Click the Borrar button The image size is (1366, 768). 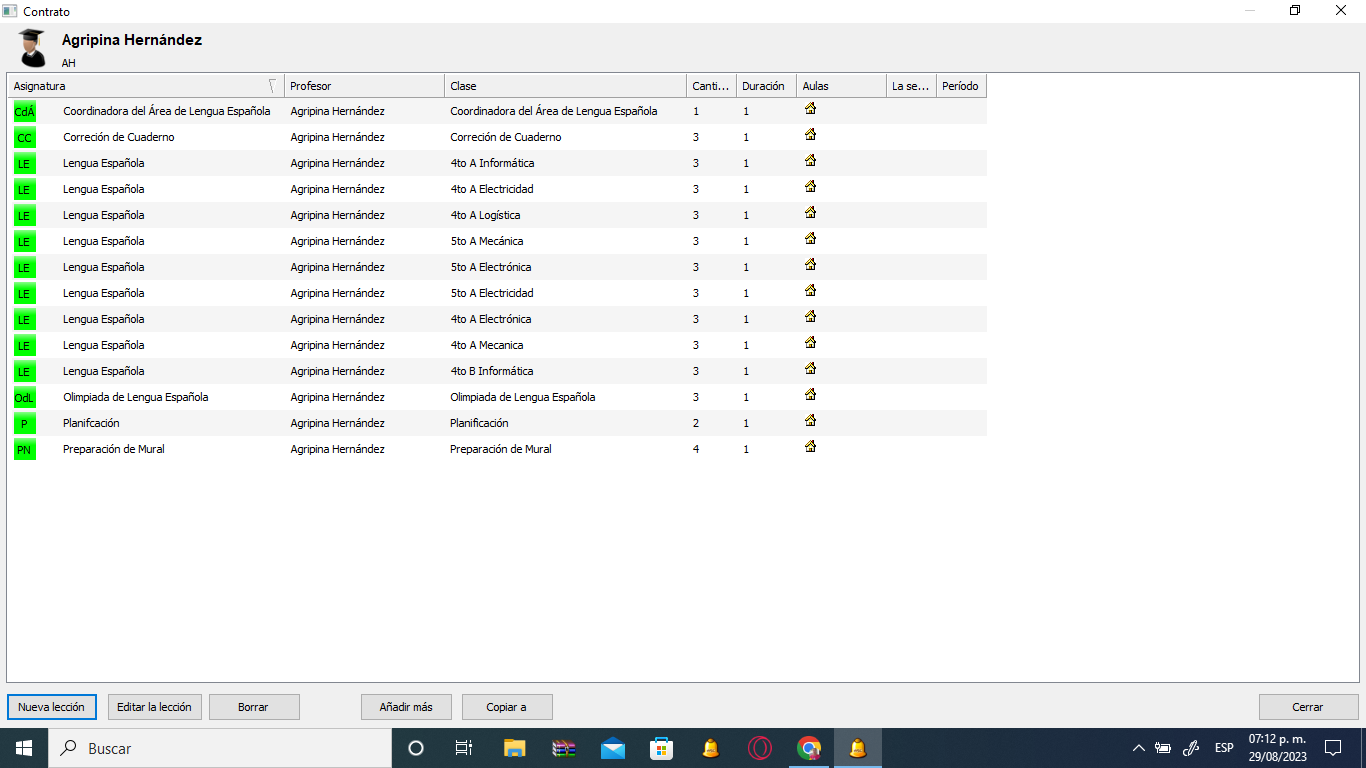coord(254,707)
